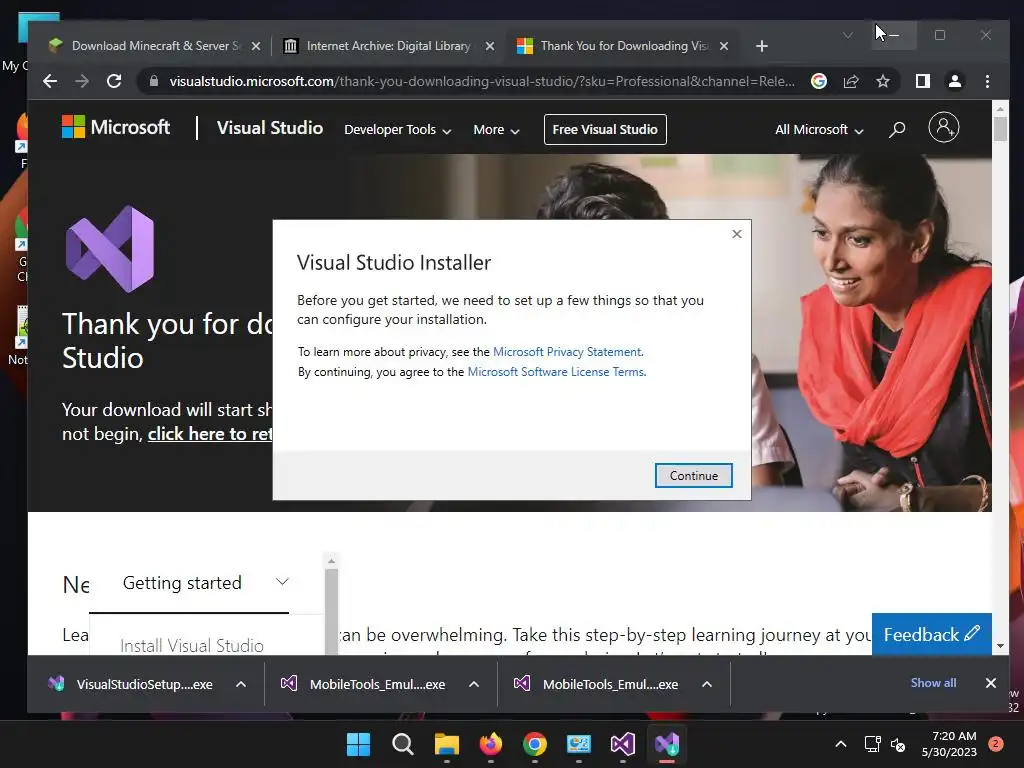Open network status tray icon
The height and width of the screenshot is (768, 1024).
[x=872, y=744]
